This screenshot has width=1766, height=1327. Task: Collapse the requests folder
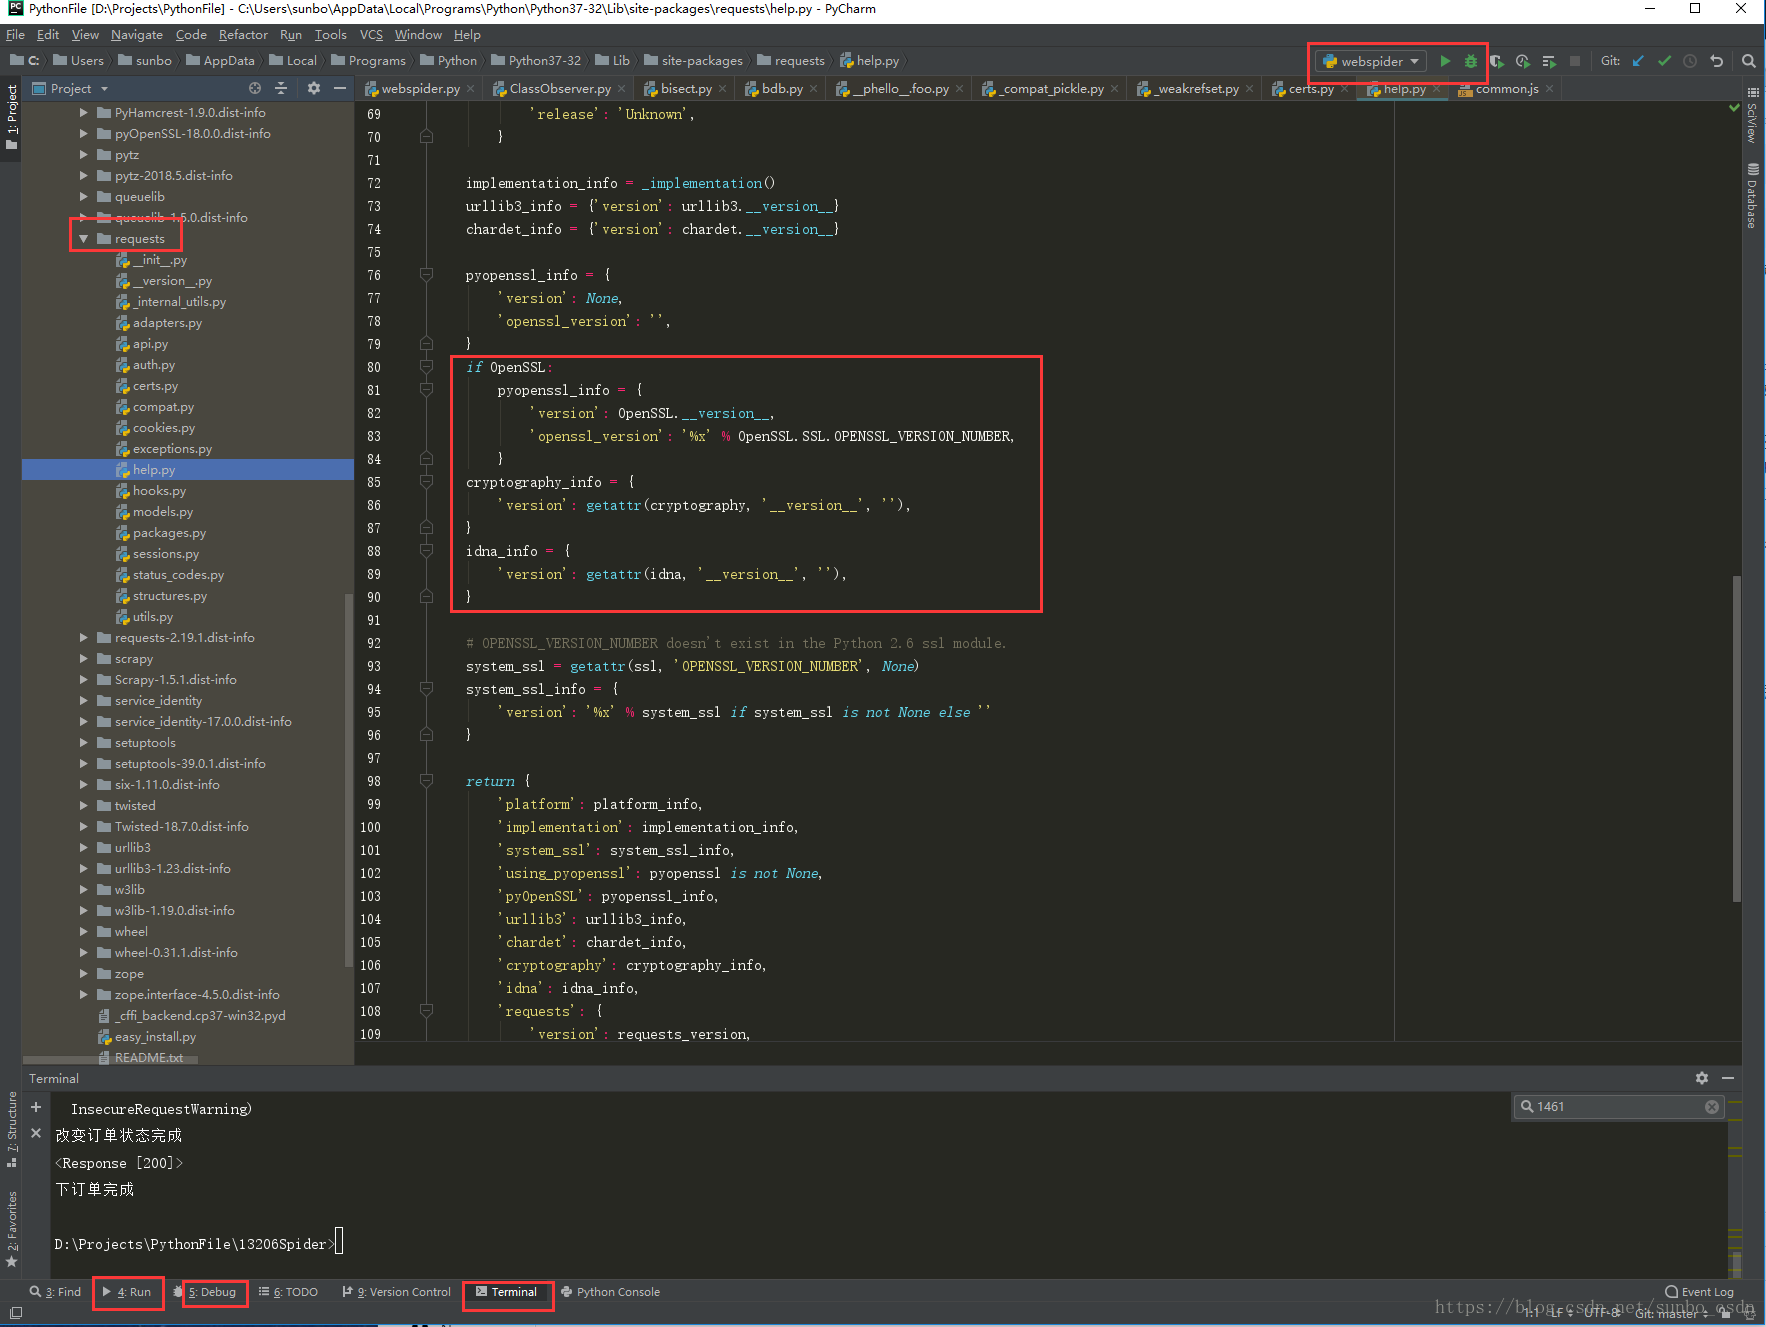(x=84, y=239)
